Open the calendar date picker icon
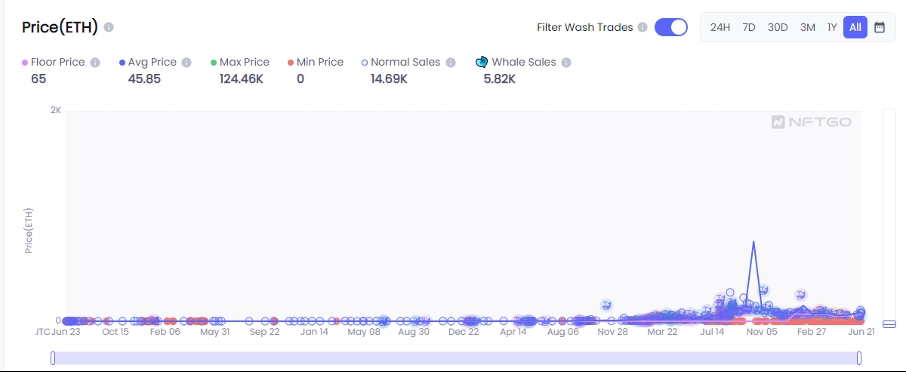This screenshot has height=372, width=906. tap(879, 27)
